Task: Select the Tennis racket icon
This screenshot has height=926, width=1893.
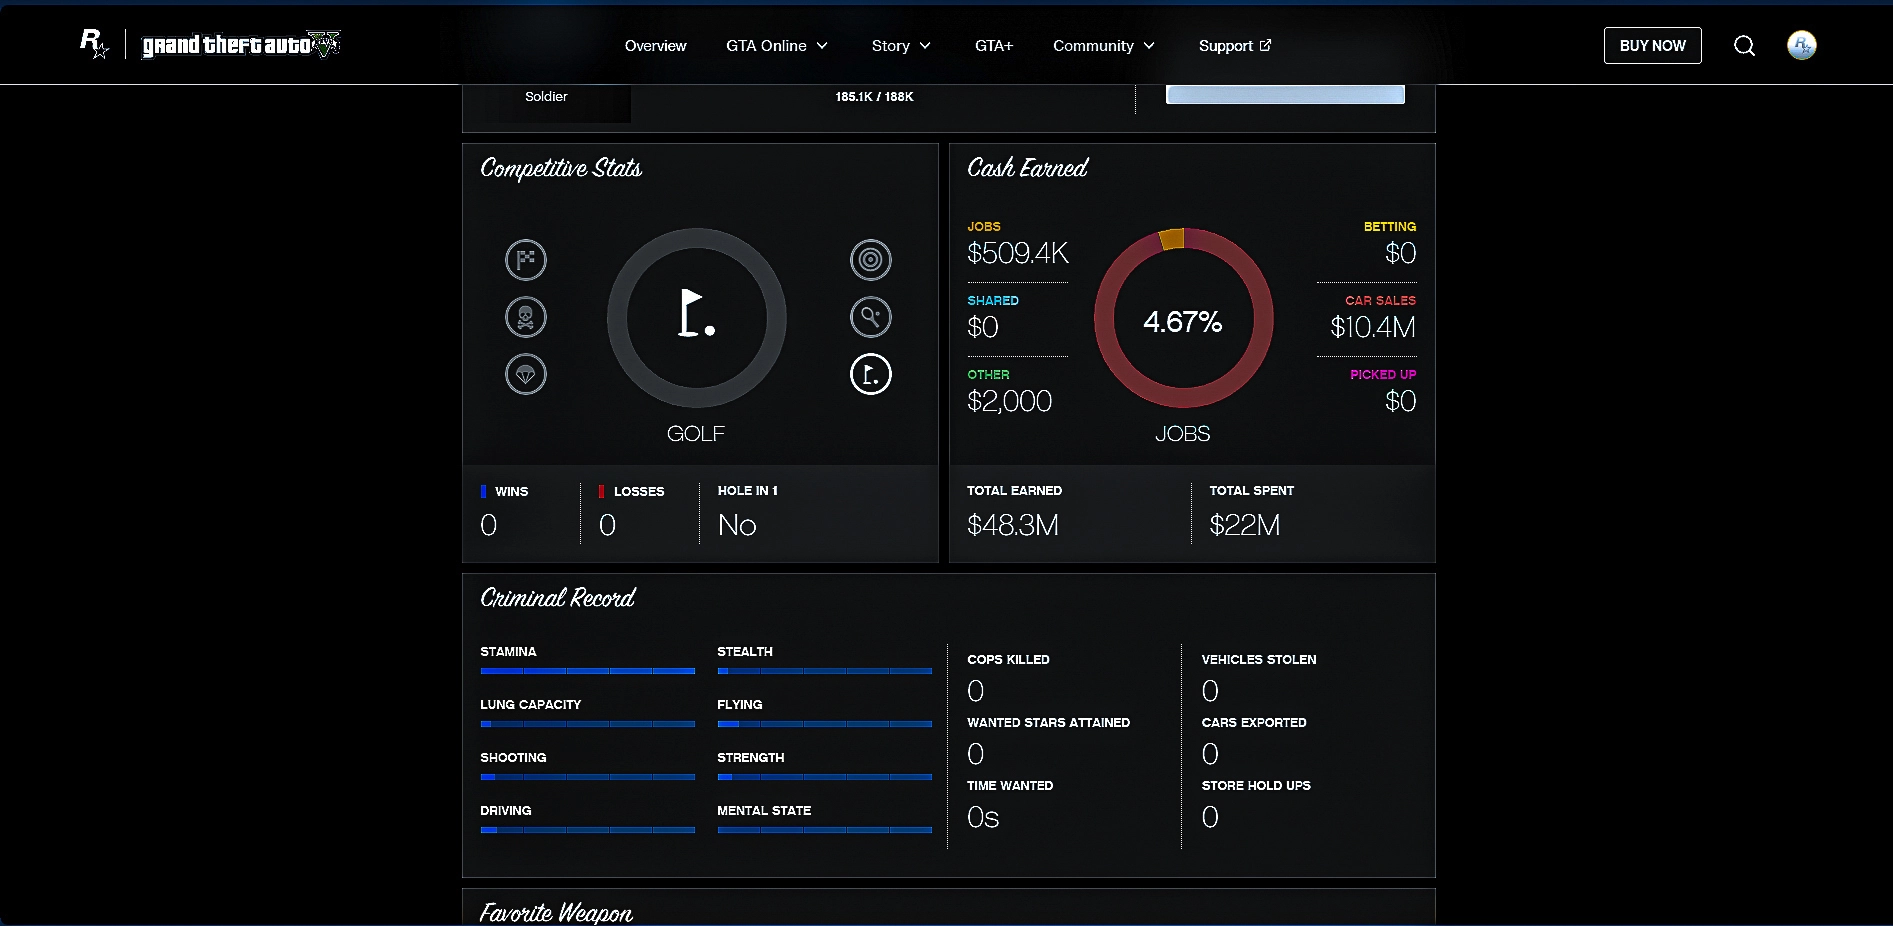Action: [870, 317]
